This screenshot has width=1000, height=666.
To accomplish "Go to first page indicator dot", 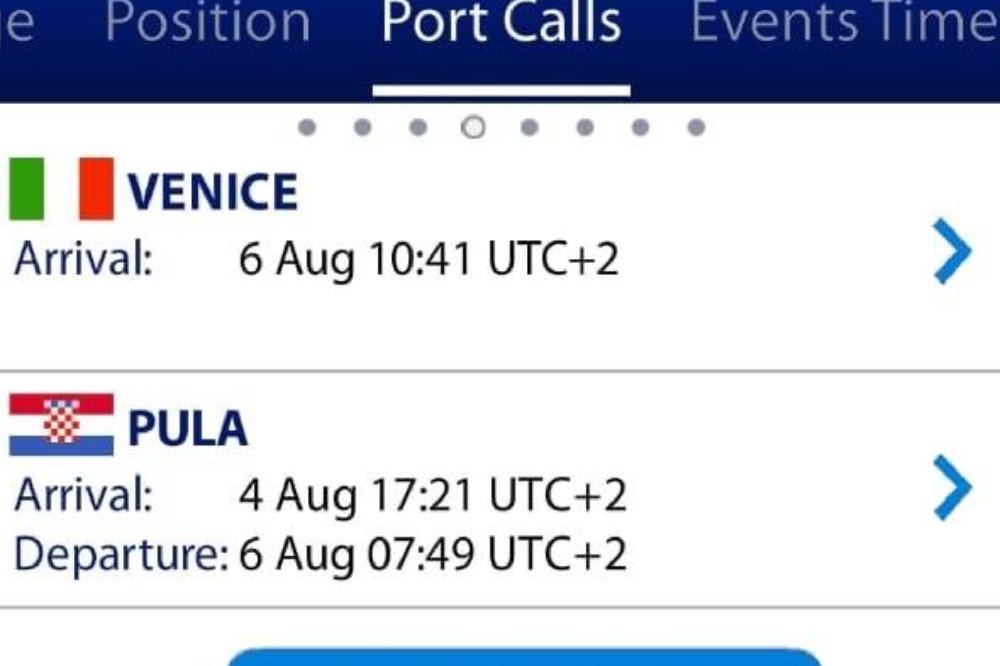I will 307,128.
